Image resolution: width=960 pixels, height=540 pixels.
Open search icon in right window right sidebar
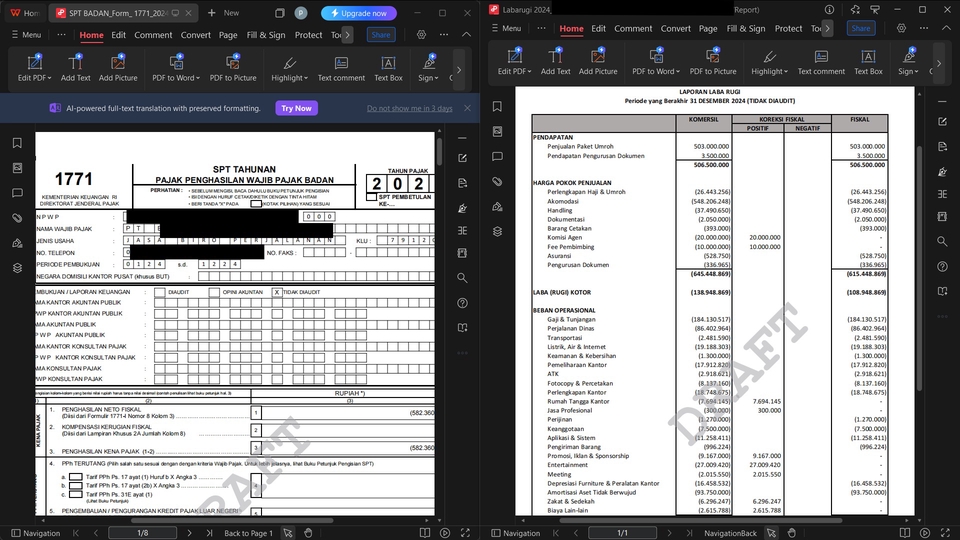[x=942, y=241]
